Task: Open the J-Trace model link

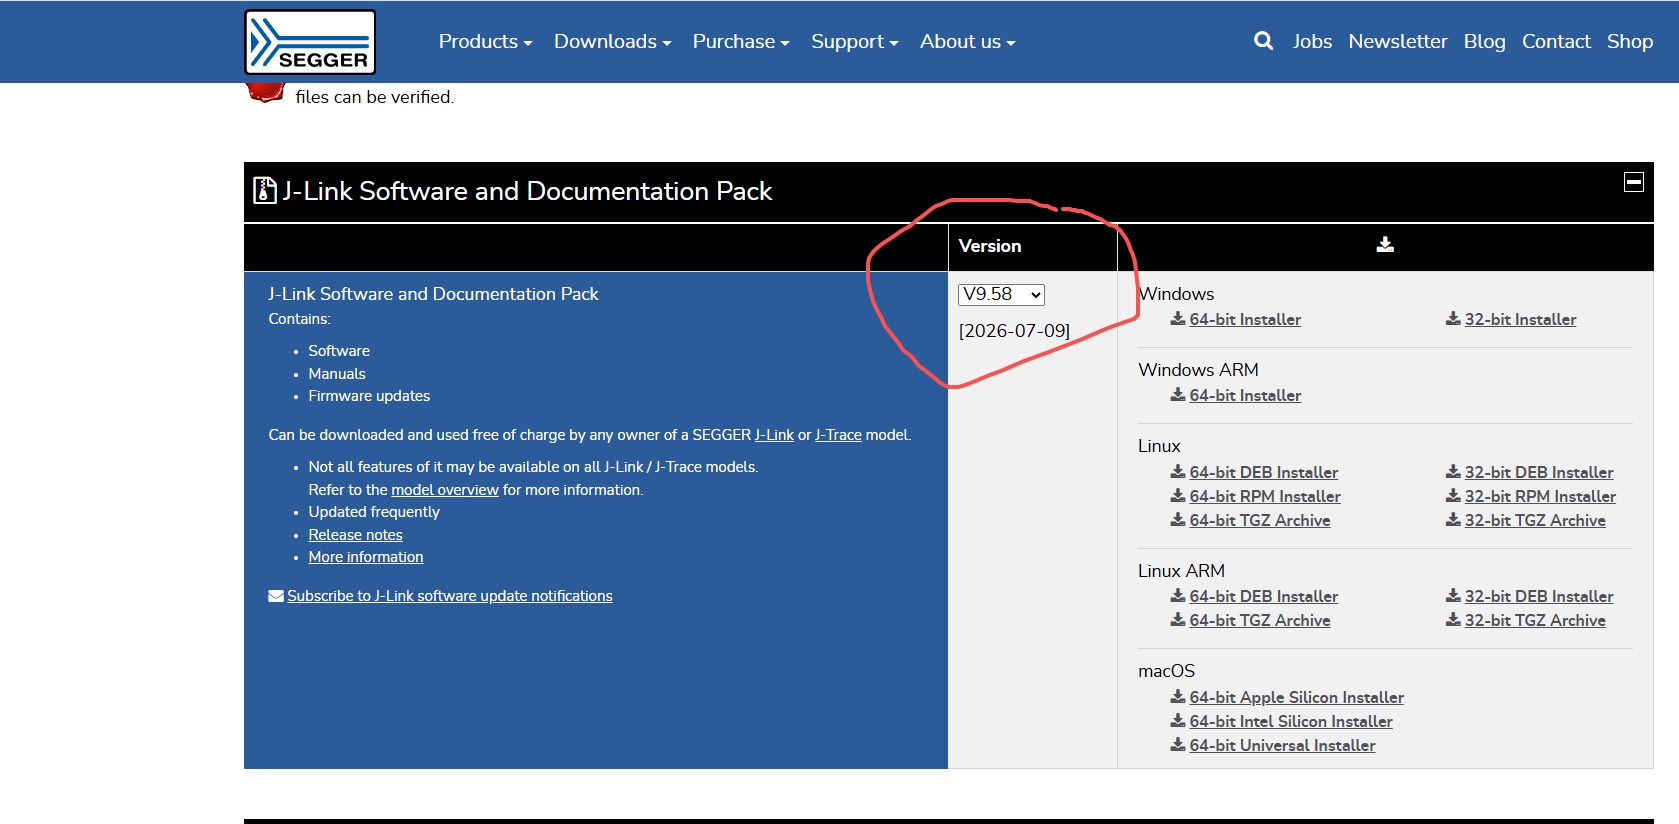Action: pyautogui.click(x=838, y=435)
